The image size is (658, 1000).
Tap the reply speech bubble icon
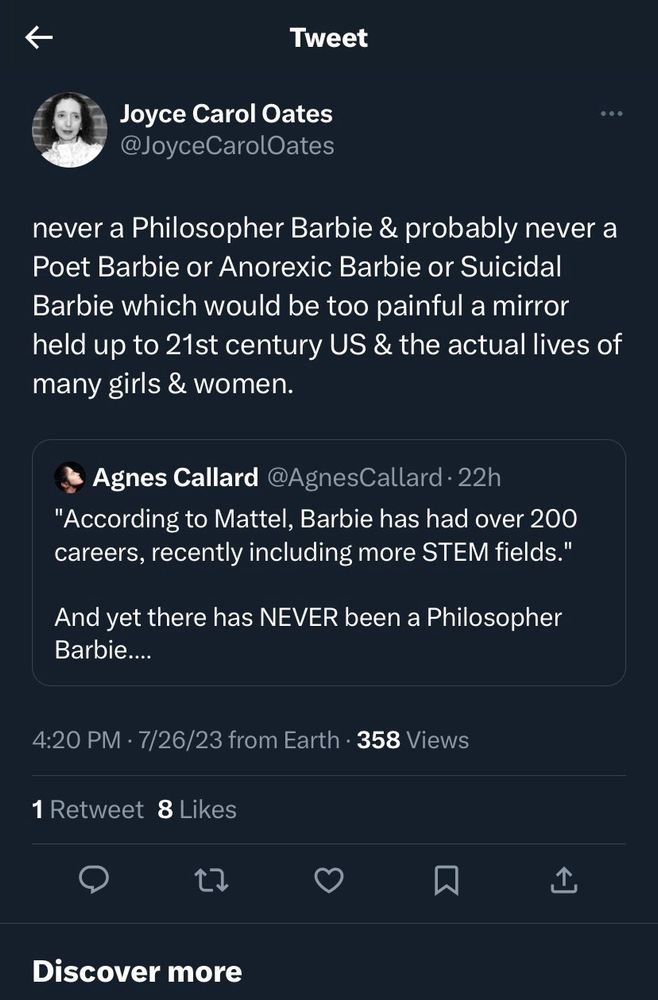pos(93,879)
